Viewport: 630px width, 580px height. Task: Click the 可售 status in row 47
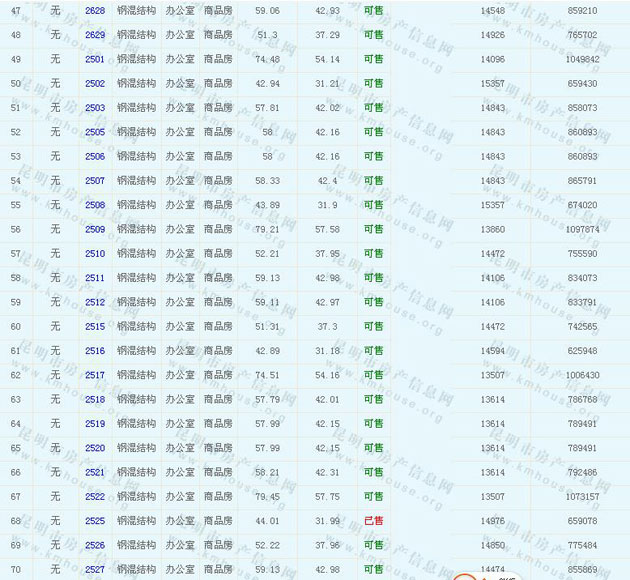[x=373, y=10]
